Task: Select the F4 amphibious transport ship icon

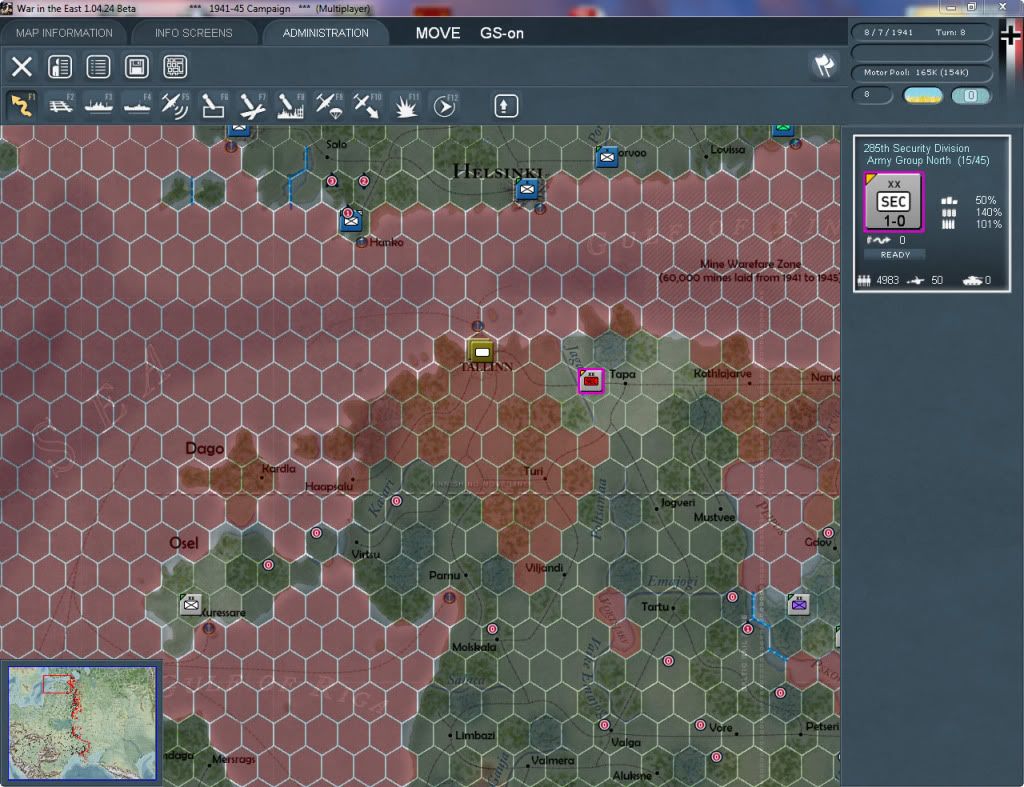Action: click(137, 105)
